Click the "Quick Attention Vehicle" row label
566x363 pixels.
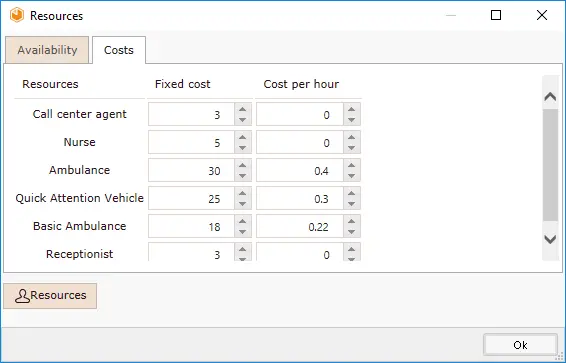point(79,198)
